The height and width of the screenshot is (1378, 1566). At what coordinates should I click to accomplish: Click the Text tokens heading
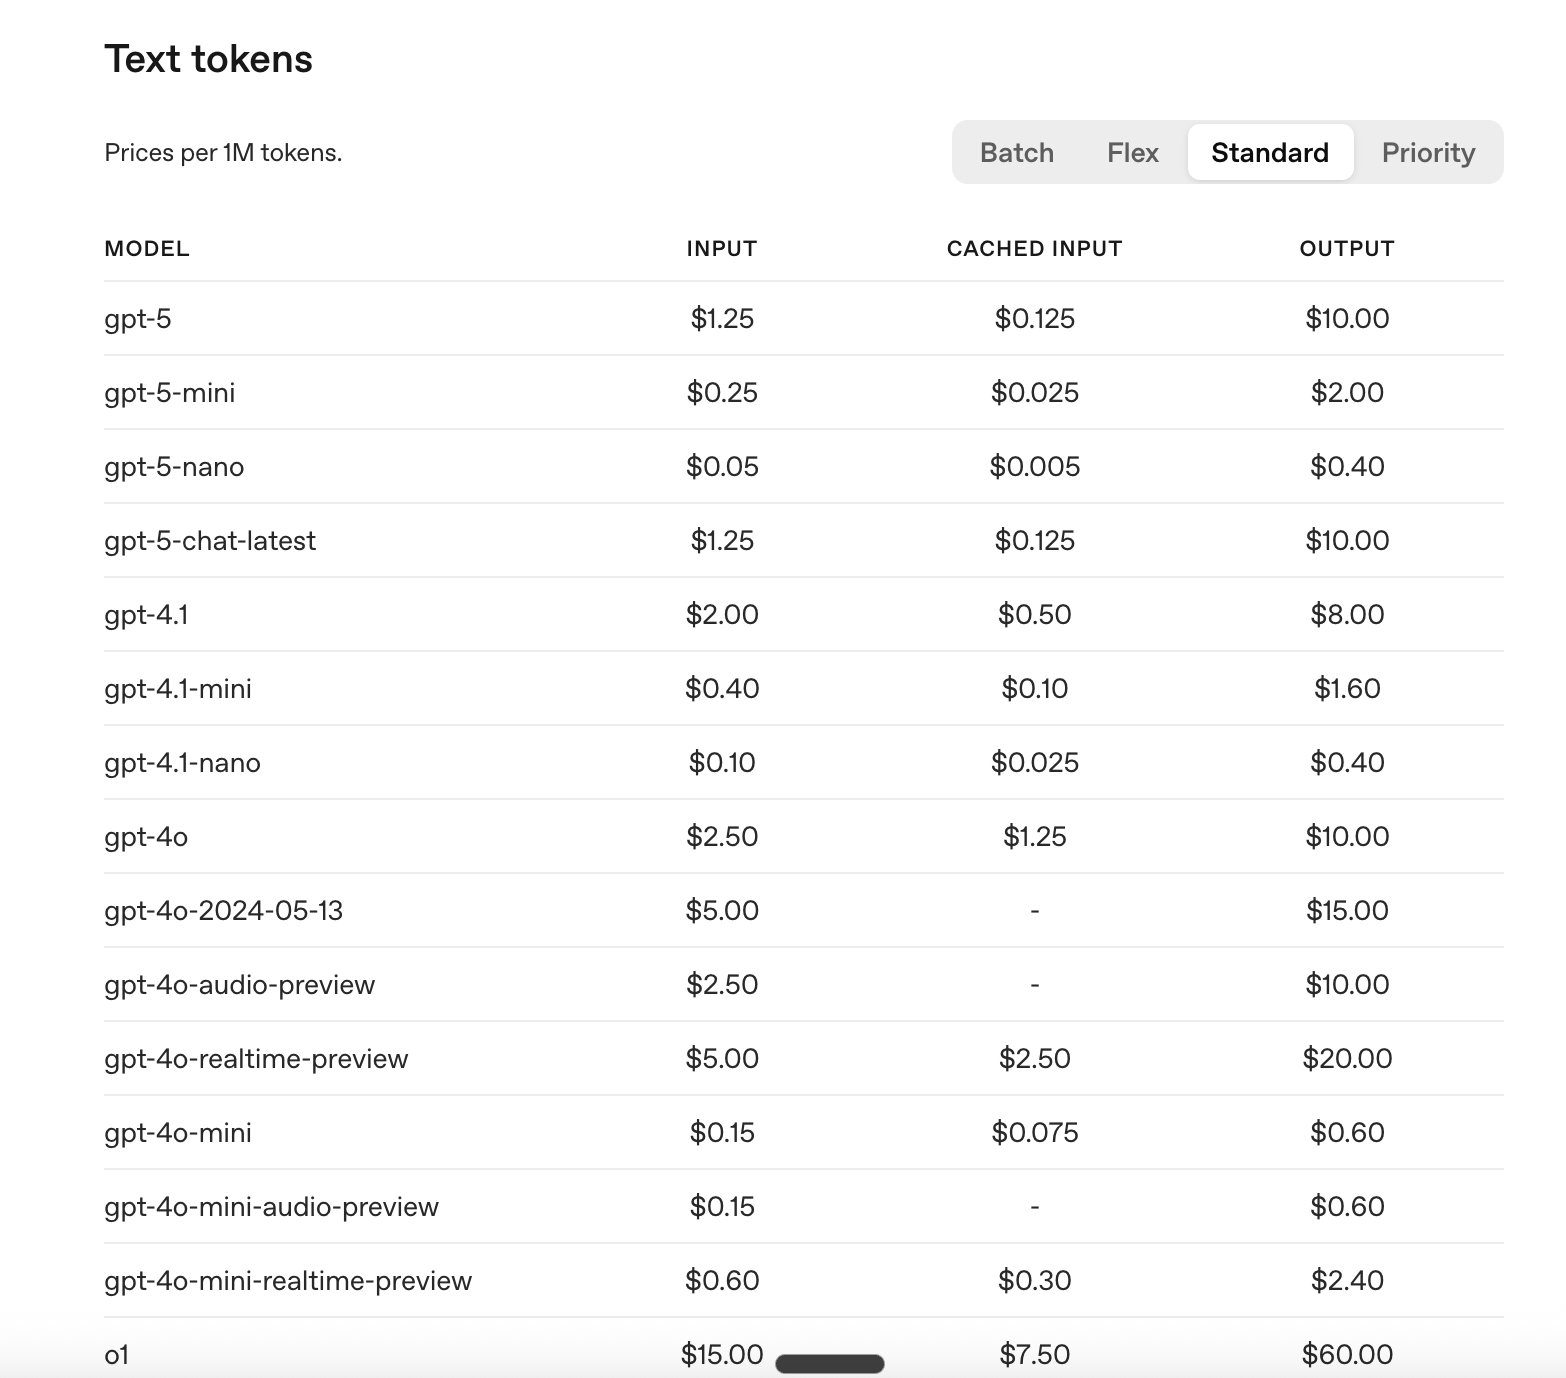208,60
